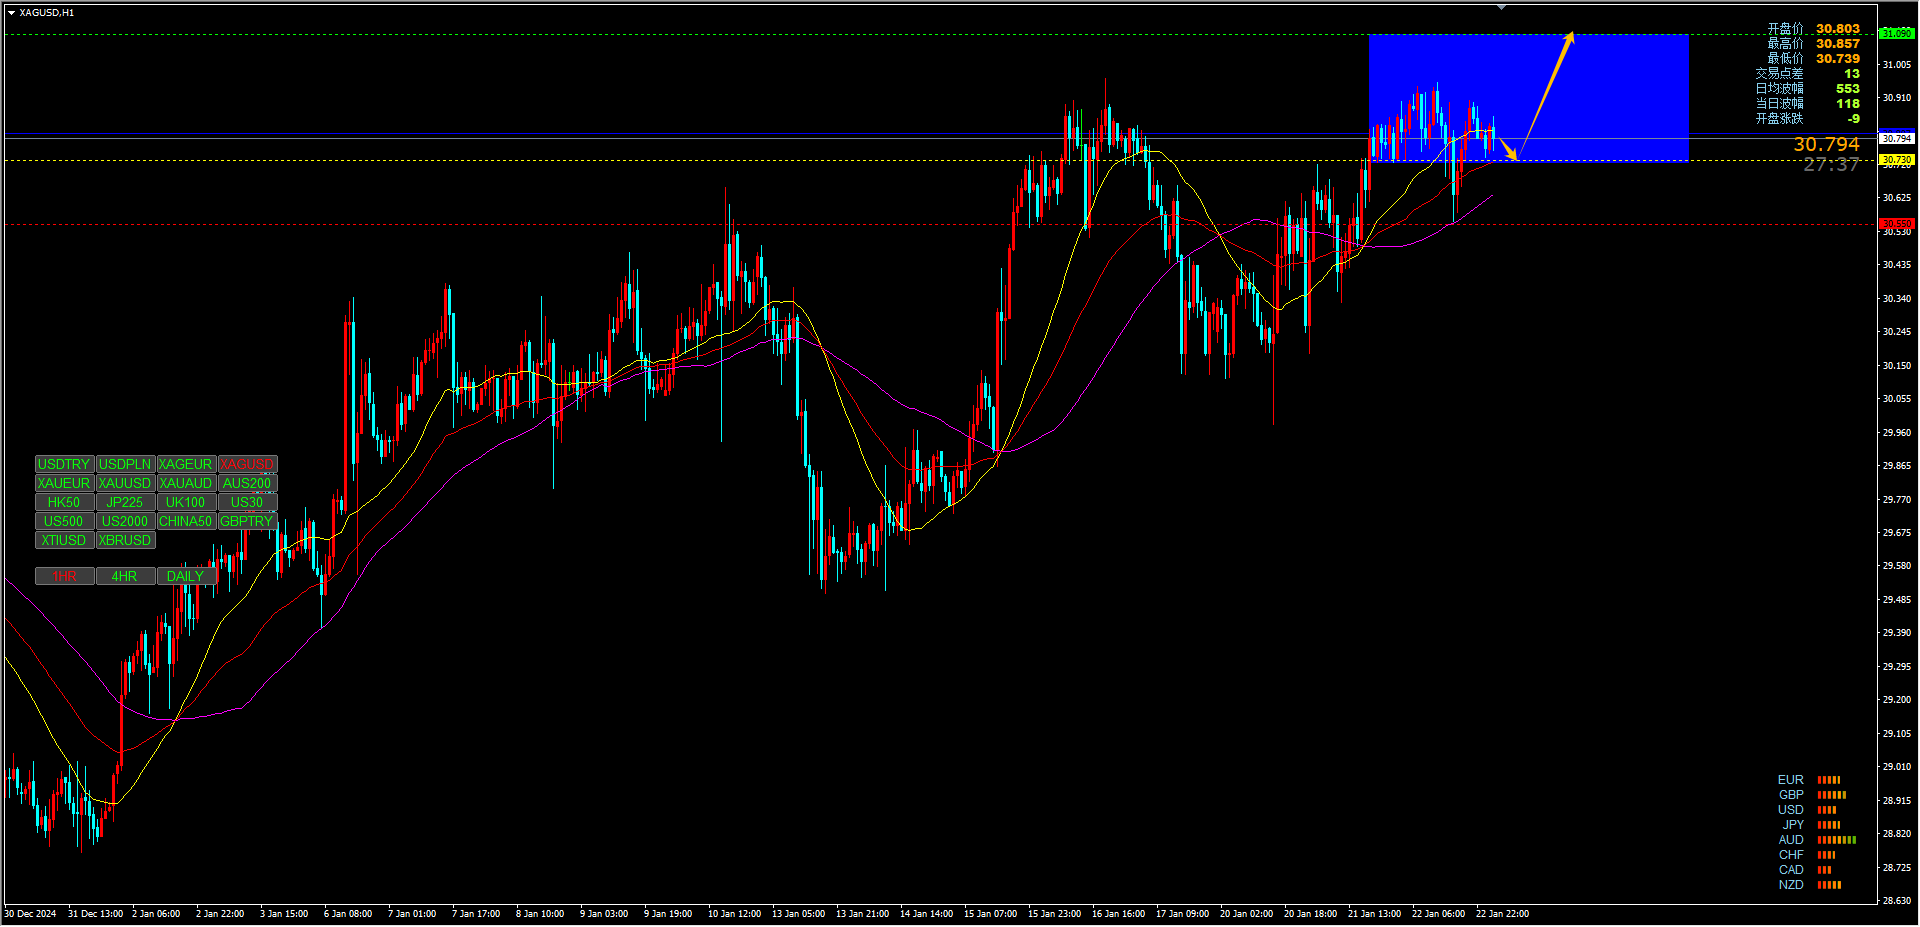Switch to US2000 index

point(126,522)
